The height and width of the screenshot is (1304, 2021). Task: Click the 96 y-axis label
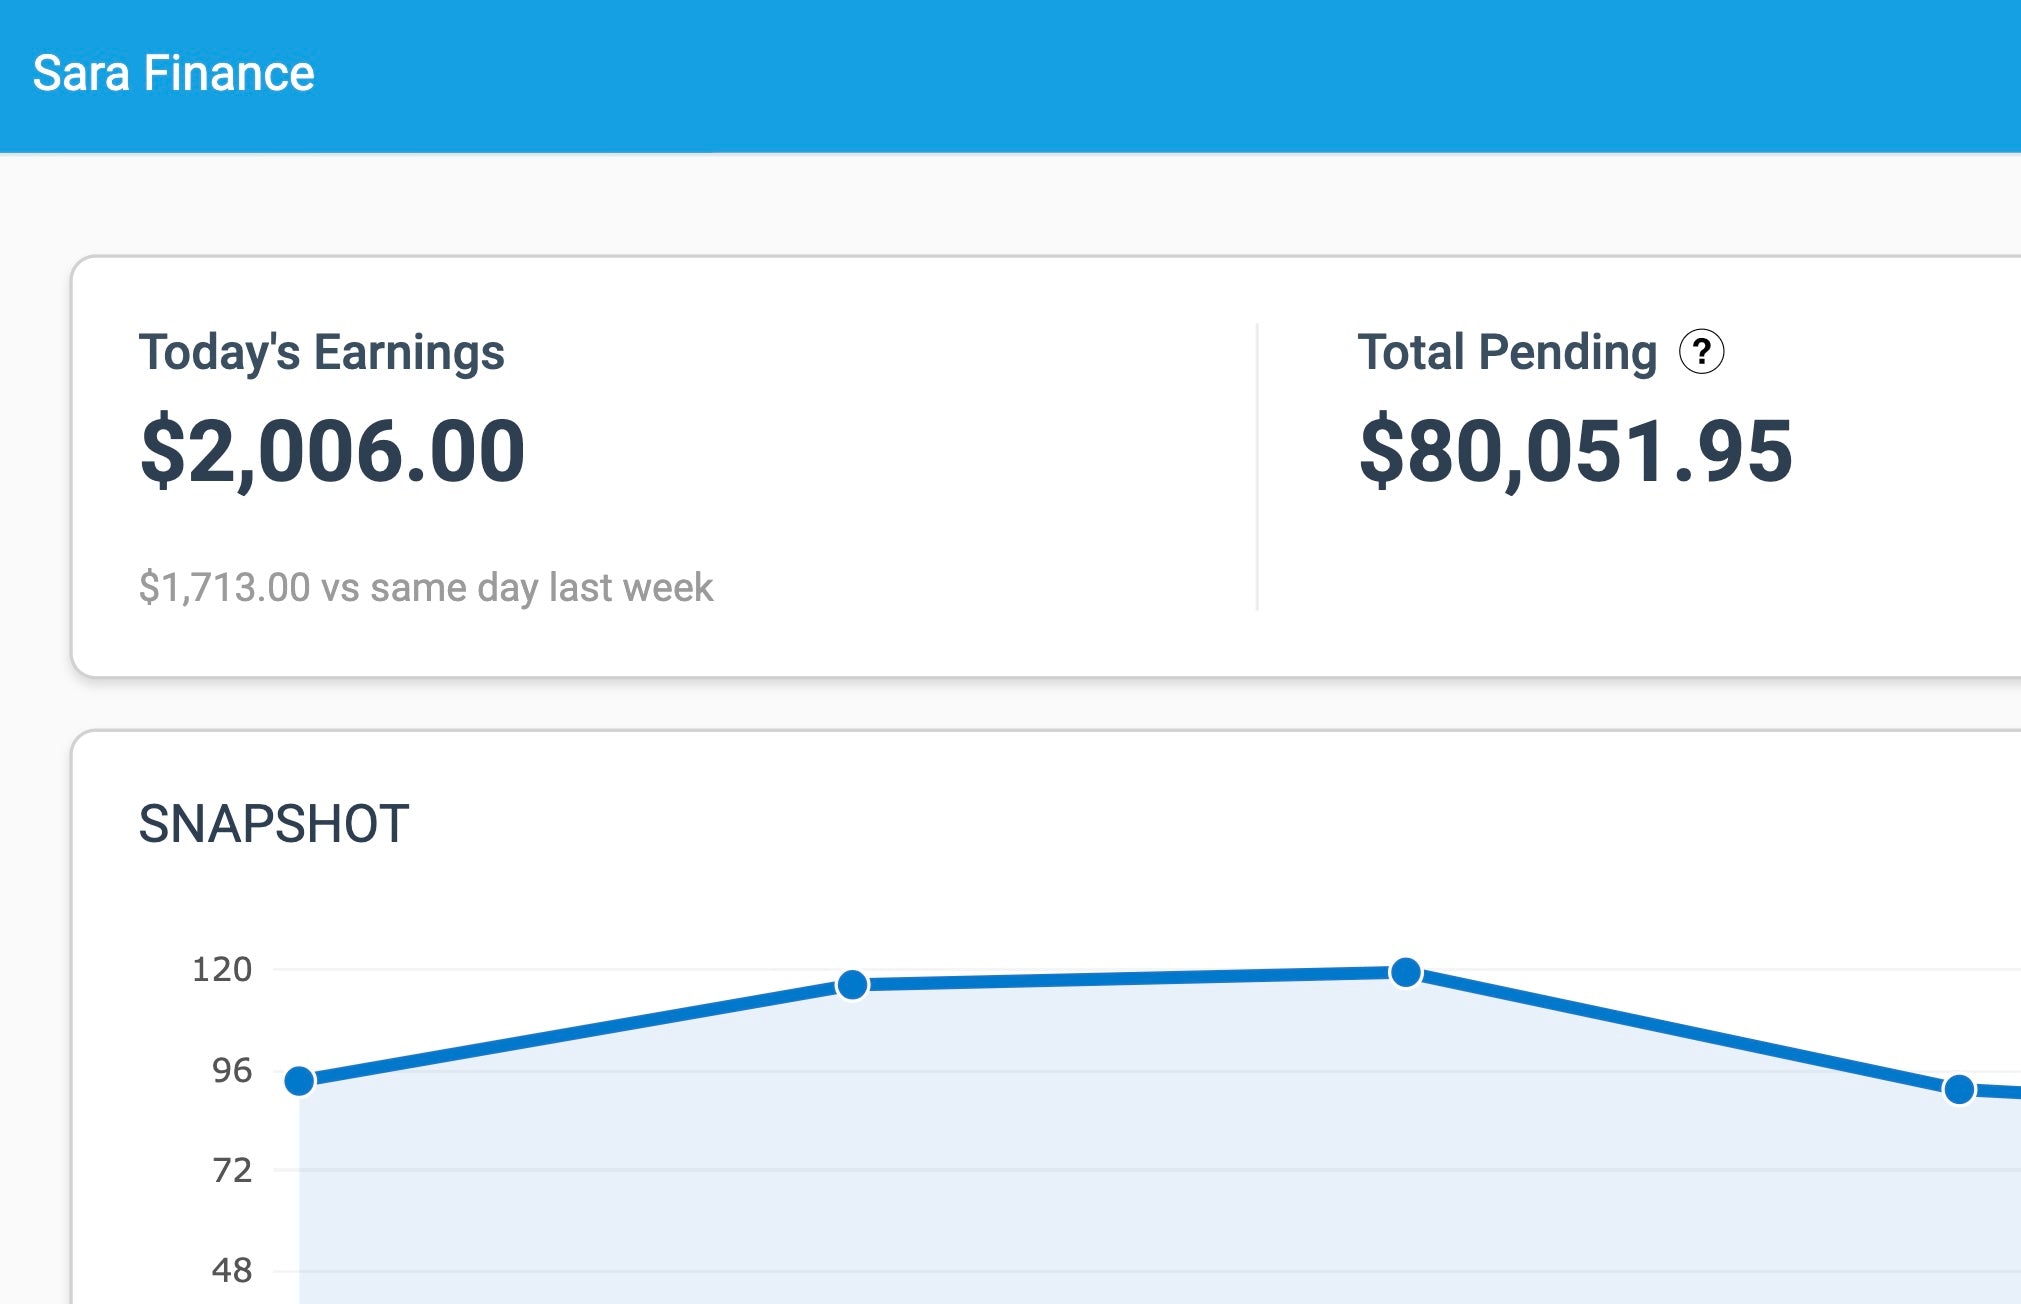coord(232,1071)
